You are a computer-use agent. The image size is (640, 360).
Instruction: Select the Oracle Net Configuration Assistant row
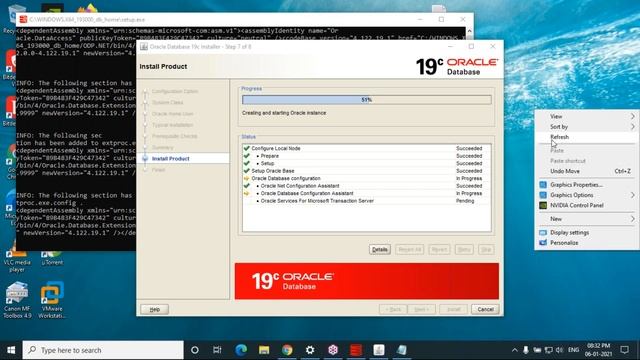click(x=367, y=186)
